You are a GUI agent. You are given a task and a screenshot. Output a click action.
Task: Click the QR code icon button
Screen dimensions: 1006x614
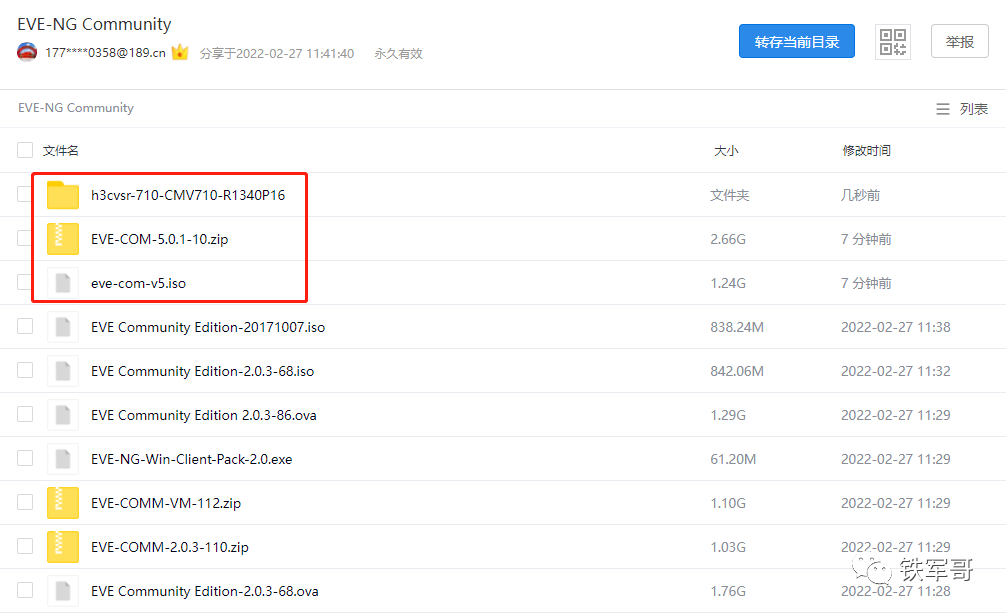892,42
